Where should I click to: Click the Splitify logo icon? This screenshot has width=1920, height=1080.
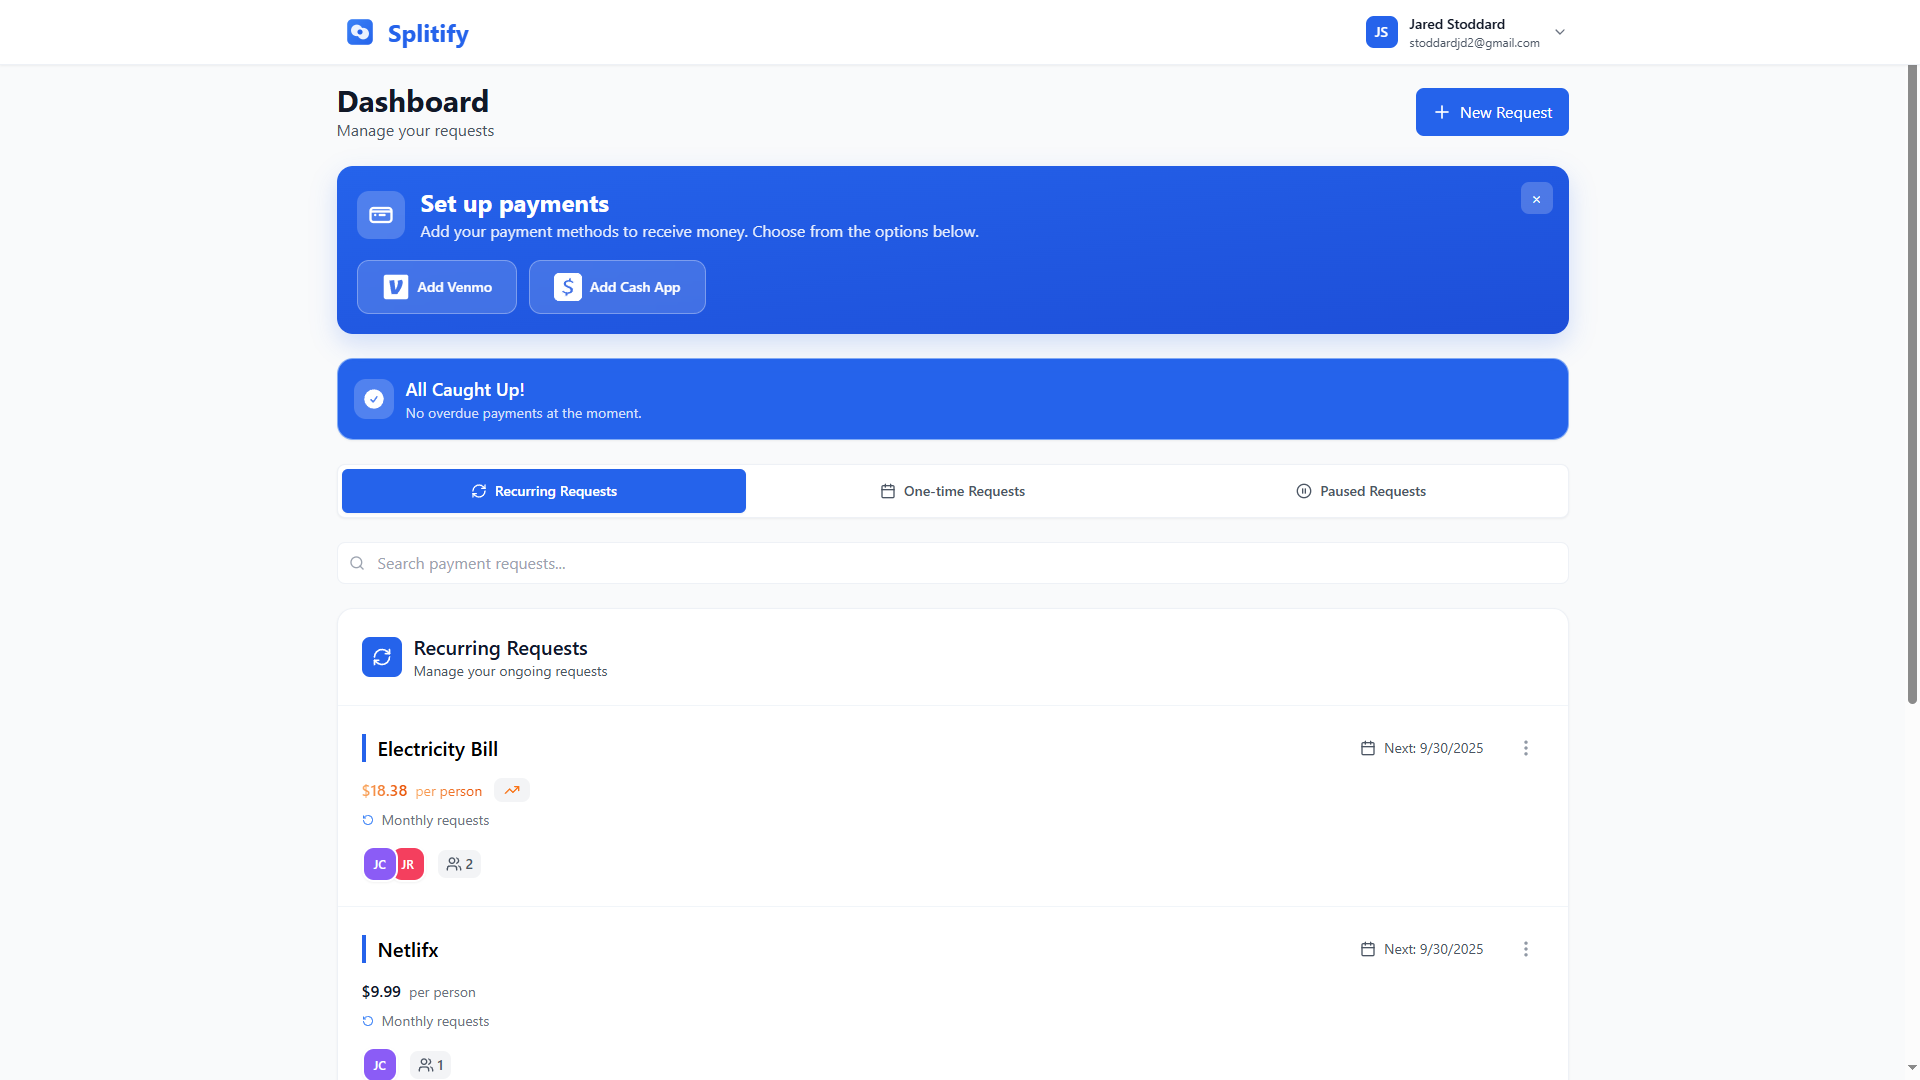click(x=360, y=32)
